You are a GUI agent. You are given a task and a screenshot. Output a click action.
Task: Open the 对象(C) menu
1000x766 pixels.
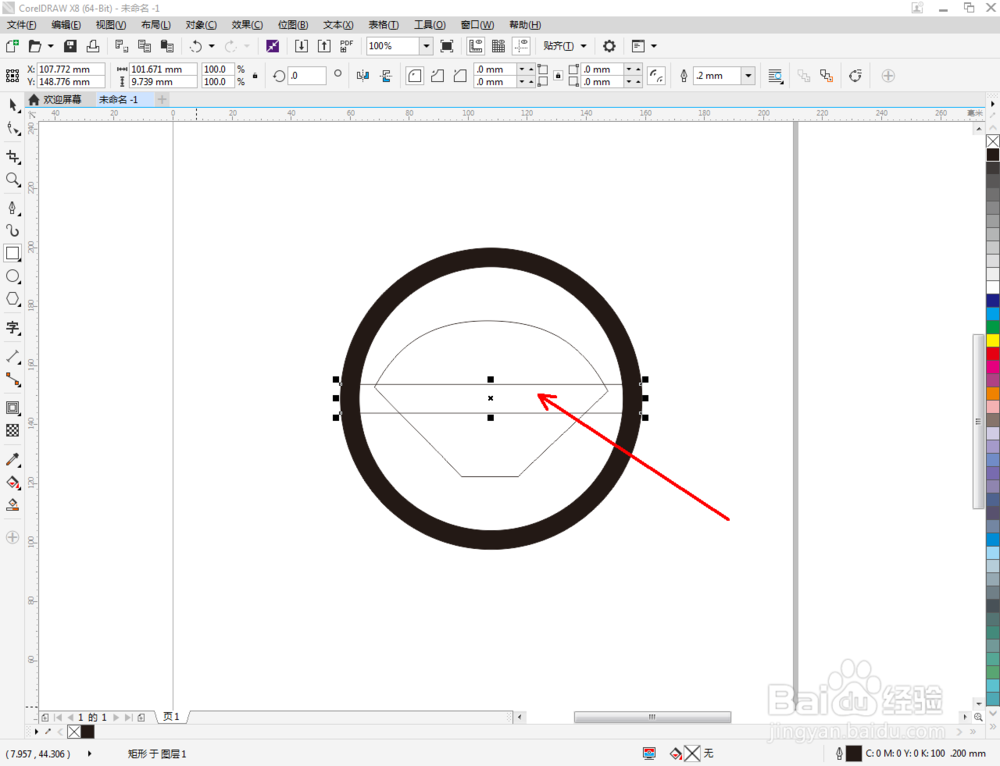[201, 25]
